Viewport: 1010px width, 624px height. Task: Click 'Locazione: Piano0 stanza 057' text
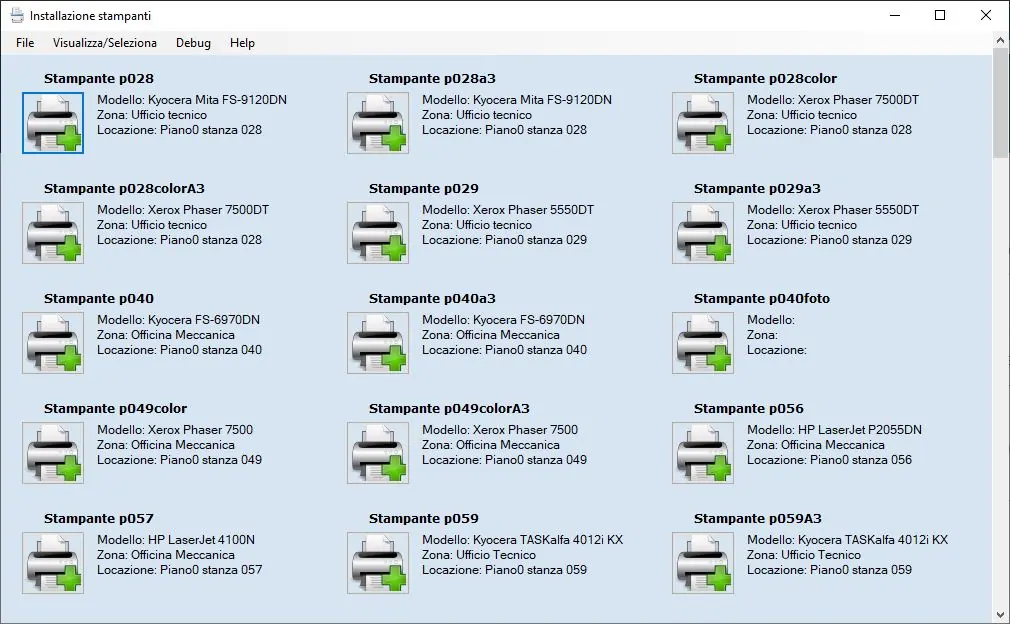click(180, 570)
